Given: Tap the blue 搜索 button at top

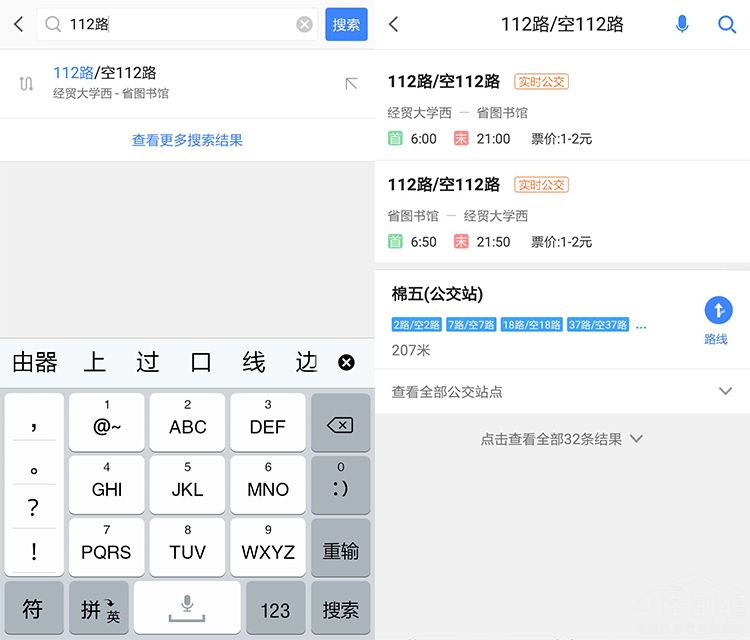Looking at the screenshot, I should 346,25.
